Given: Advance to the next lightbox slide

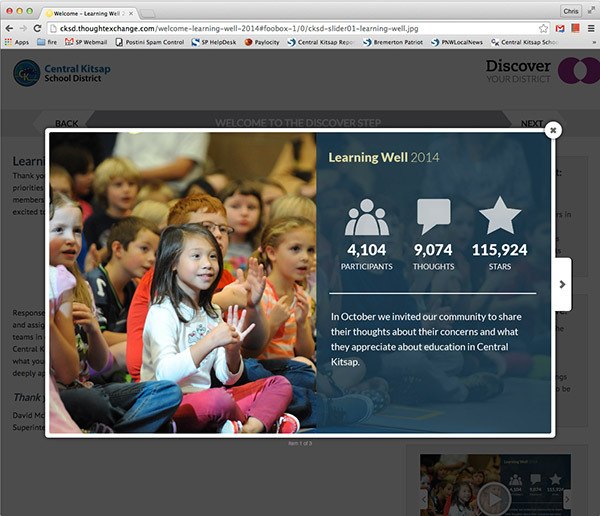Looking at the screenshot, I should (562, 283).
